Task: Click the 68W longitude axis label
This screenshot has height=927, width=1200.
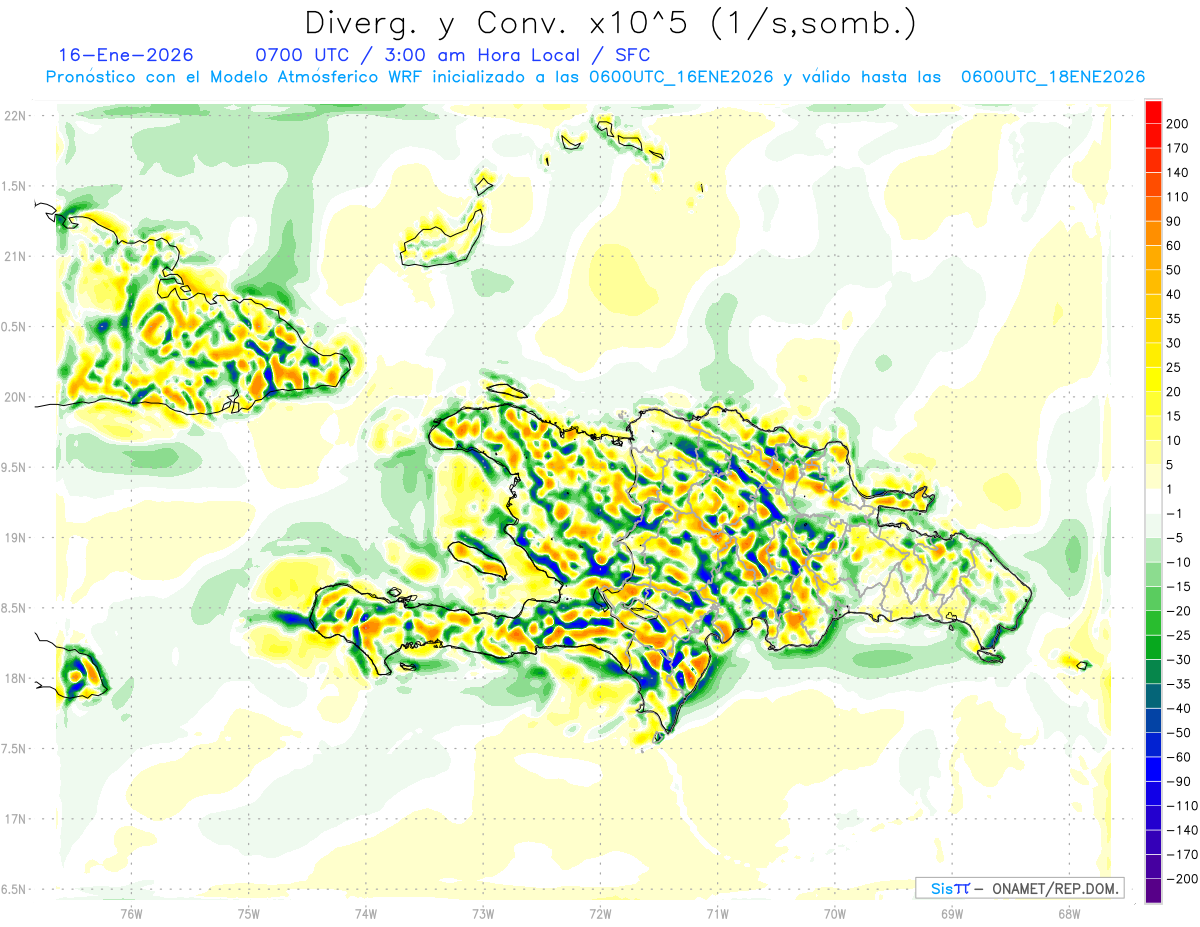Action: pos(1068,912)
